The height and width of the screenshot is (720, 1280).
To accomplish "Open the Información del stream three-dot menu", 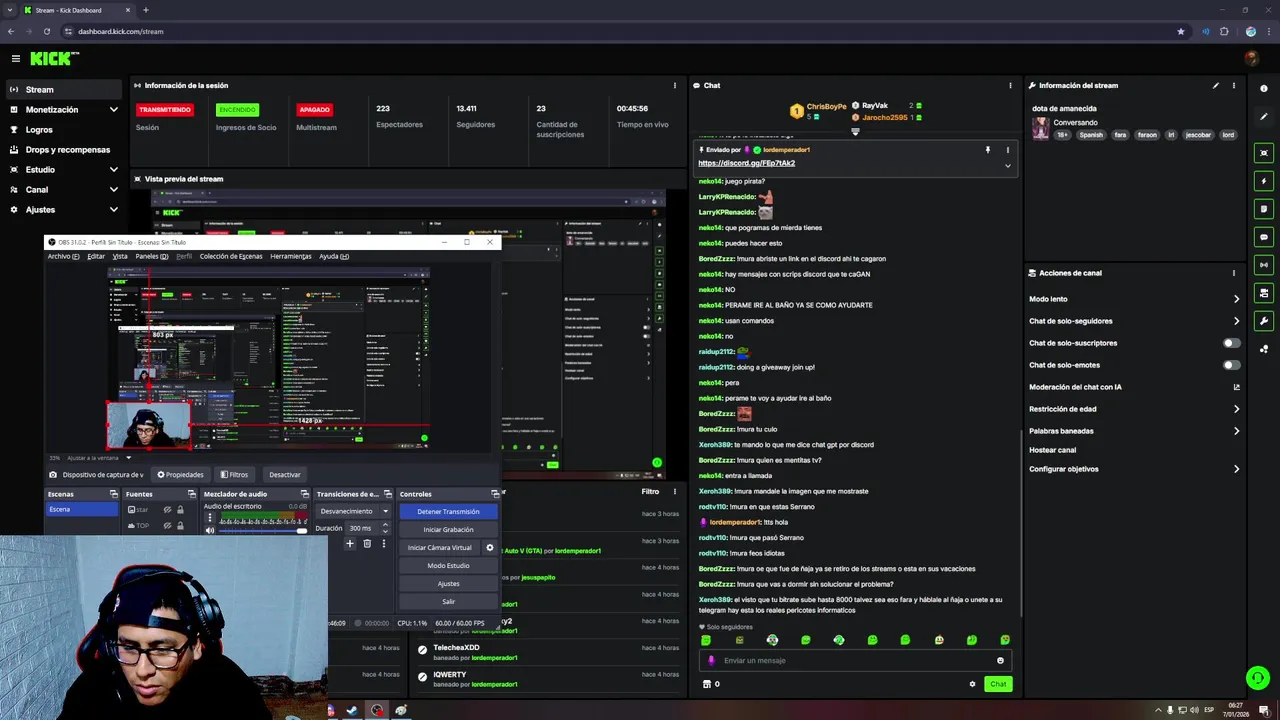I will coord(1234,86).
